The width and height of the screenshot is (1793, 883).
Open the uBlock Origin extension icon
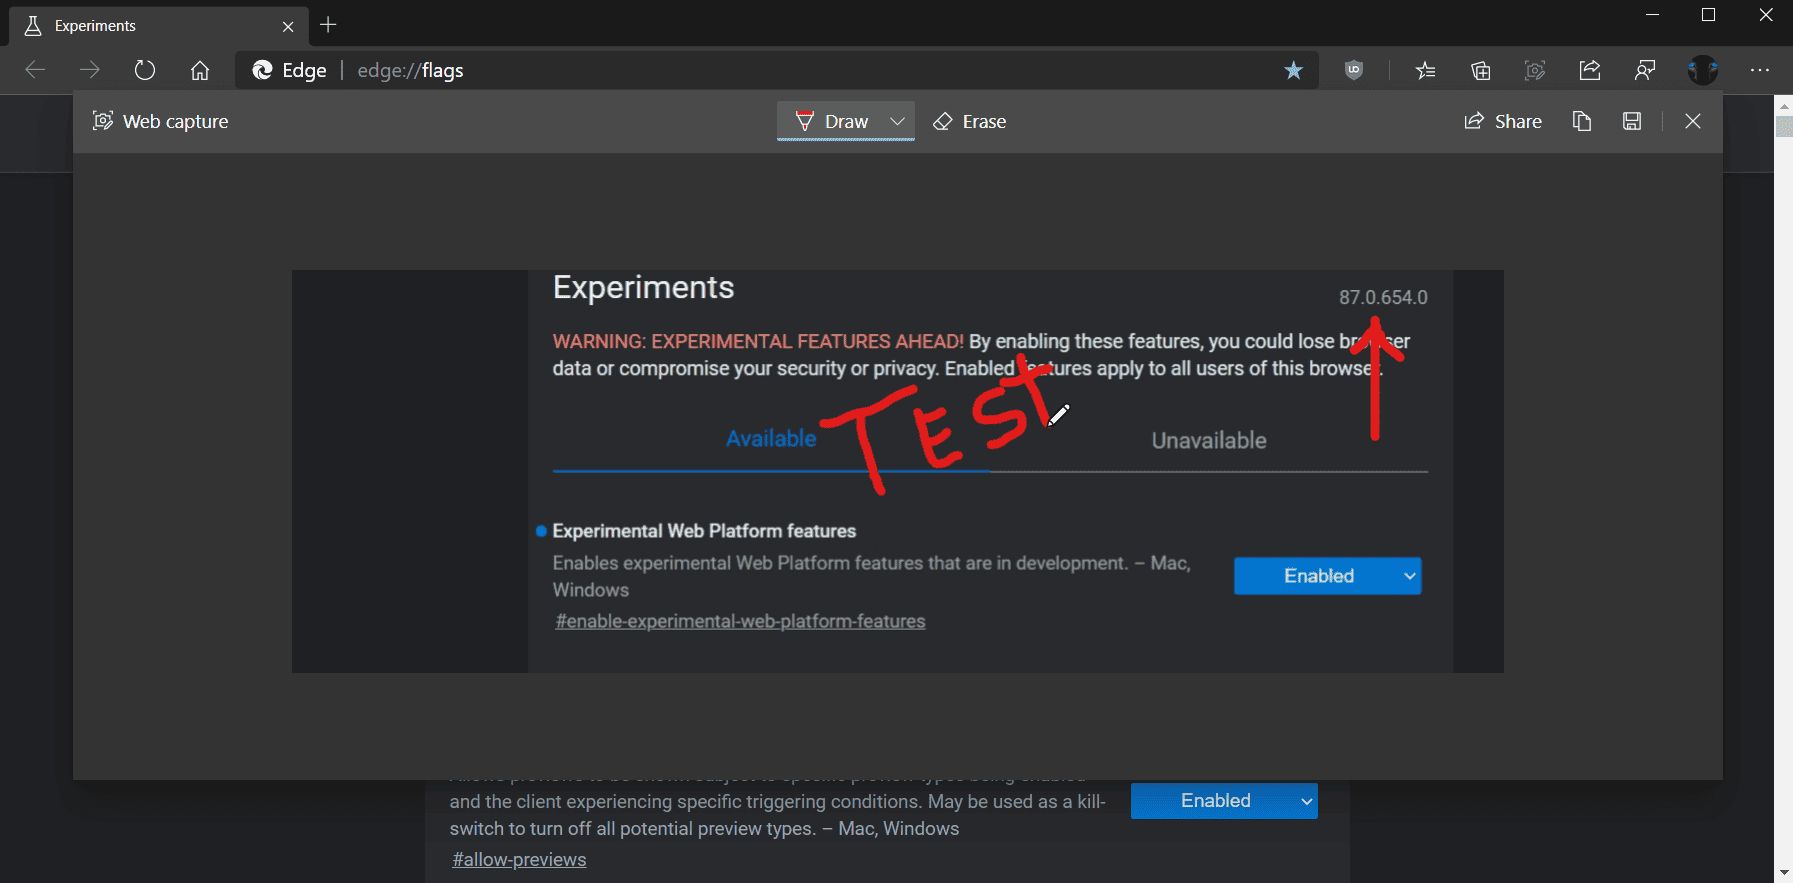coord(1354,70)
